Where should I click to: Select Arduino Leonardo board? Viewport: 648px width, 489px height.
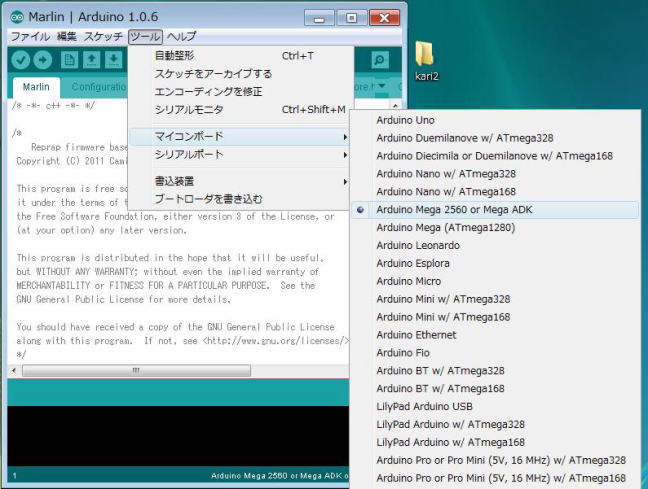(495, 245)
